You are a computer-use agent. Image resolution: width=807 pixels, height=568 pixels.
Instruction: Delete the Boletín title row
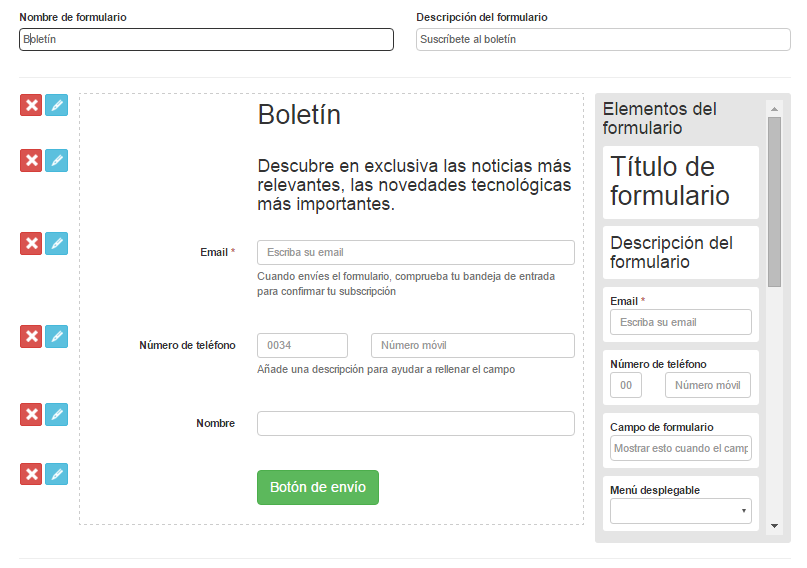(31, 105)
